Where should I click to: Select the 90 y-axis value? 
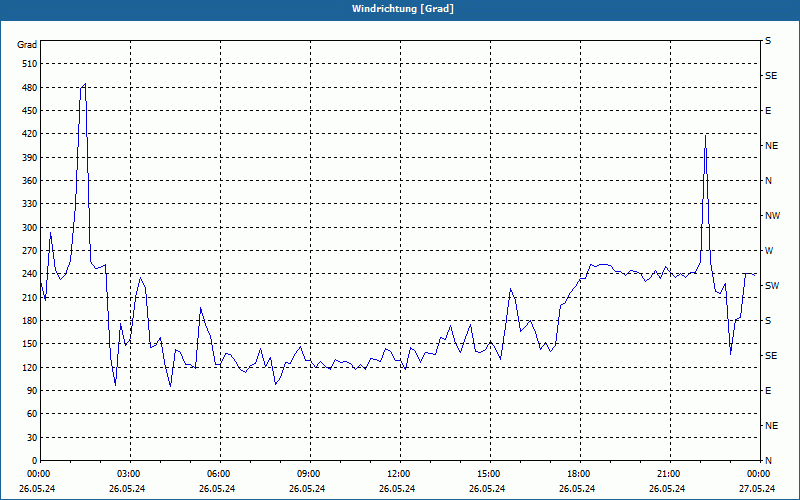click(x=32, y=391)
